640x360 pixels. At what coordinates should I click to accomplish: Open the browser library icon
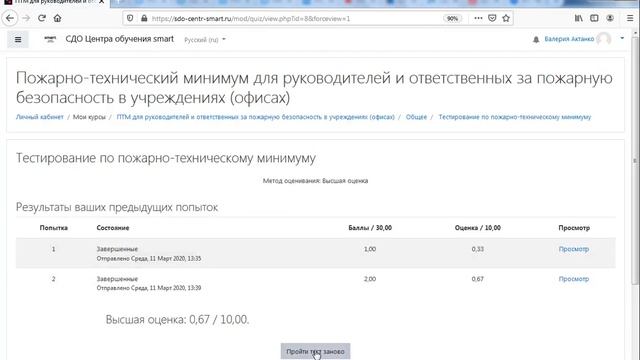[x=579, y=18]
